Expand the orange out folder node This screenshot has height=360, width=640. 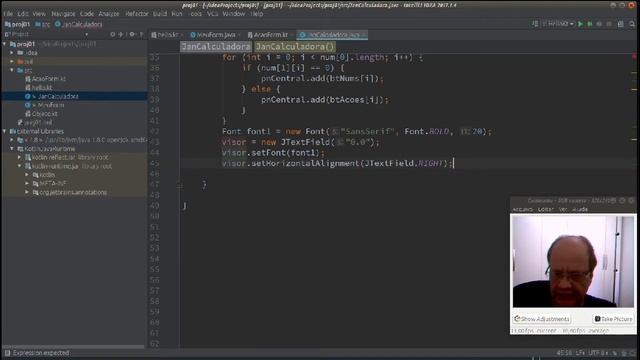pos(12,61)
